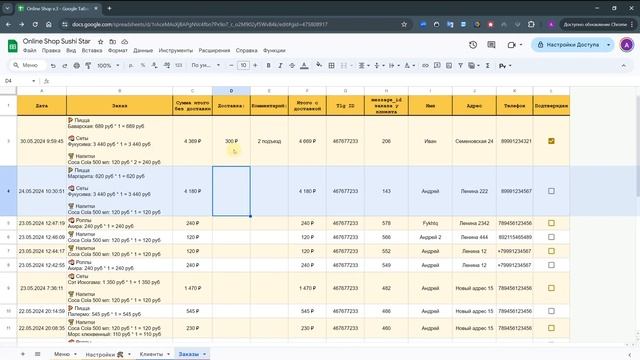Open version history clock icon
The width and height of the screenshot is (640, 360).
[x=473, y=45]
